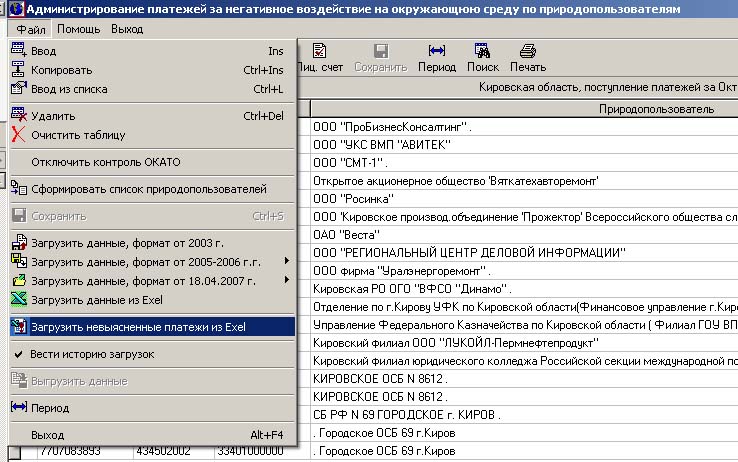This screenshot has width=738, height=462.
Task: Click the Удалить menu entry icon
Action: [19, 116]
